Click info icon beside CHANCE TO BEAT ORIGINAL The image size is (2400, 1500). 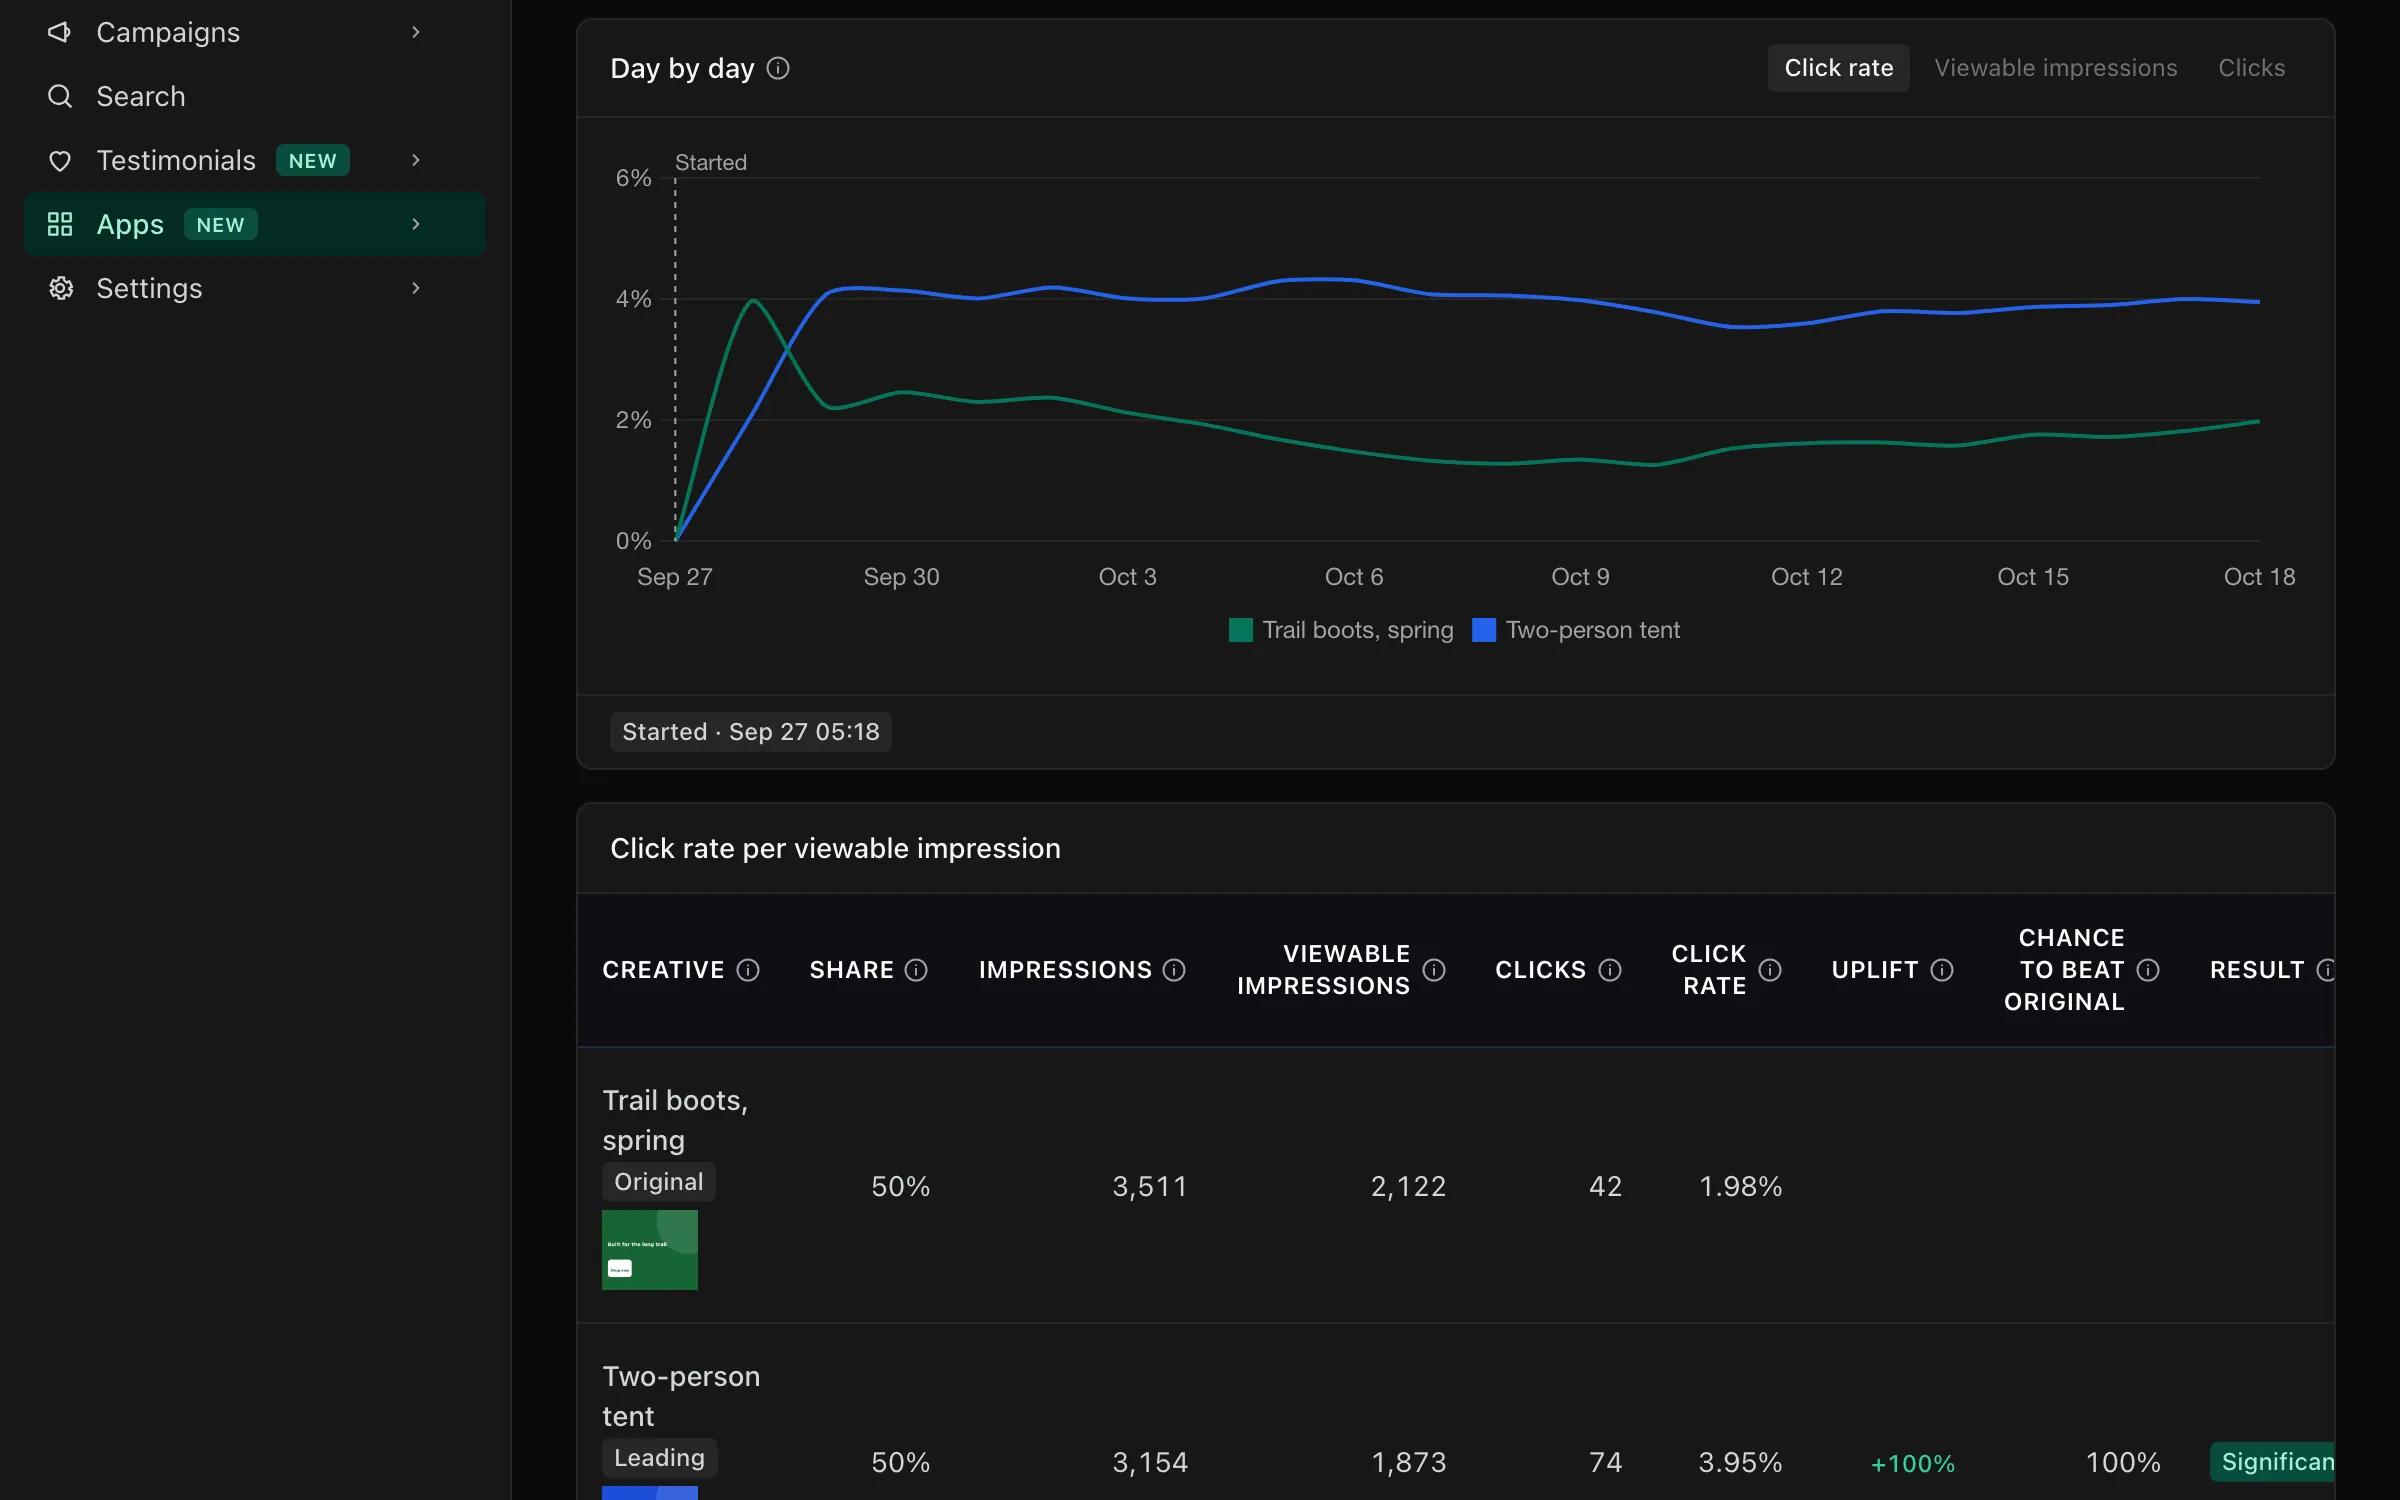(x=2148, y=970)
